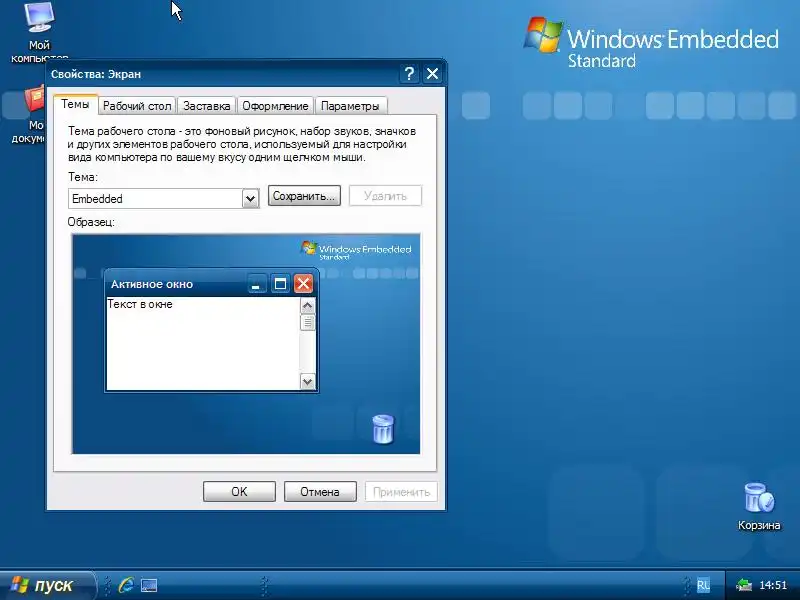Open the Заставка tab
This screenshot has height=600, width=800.
tap(207, 106)
